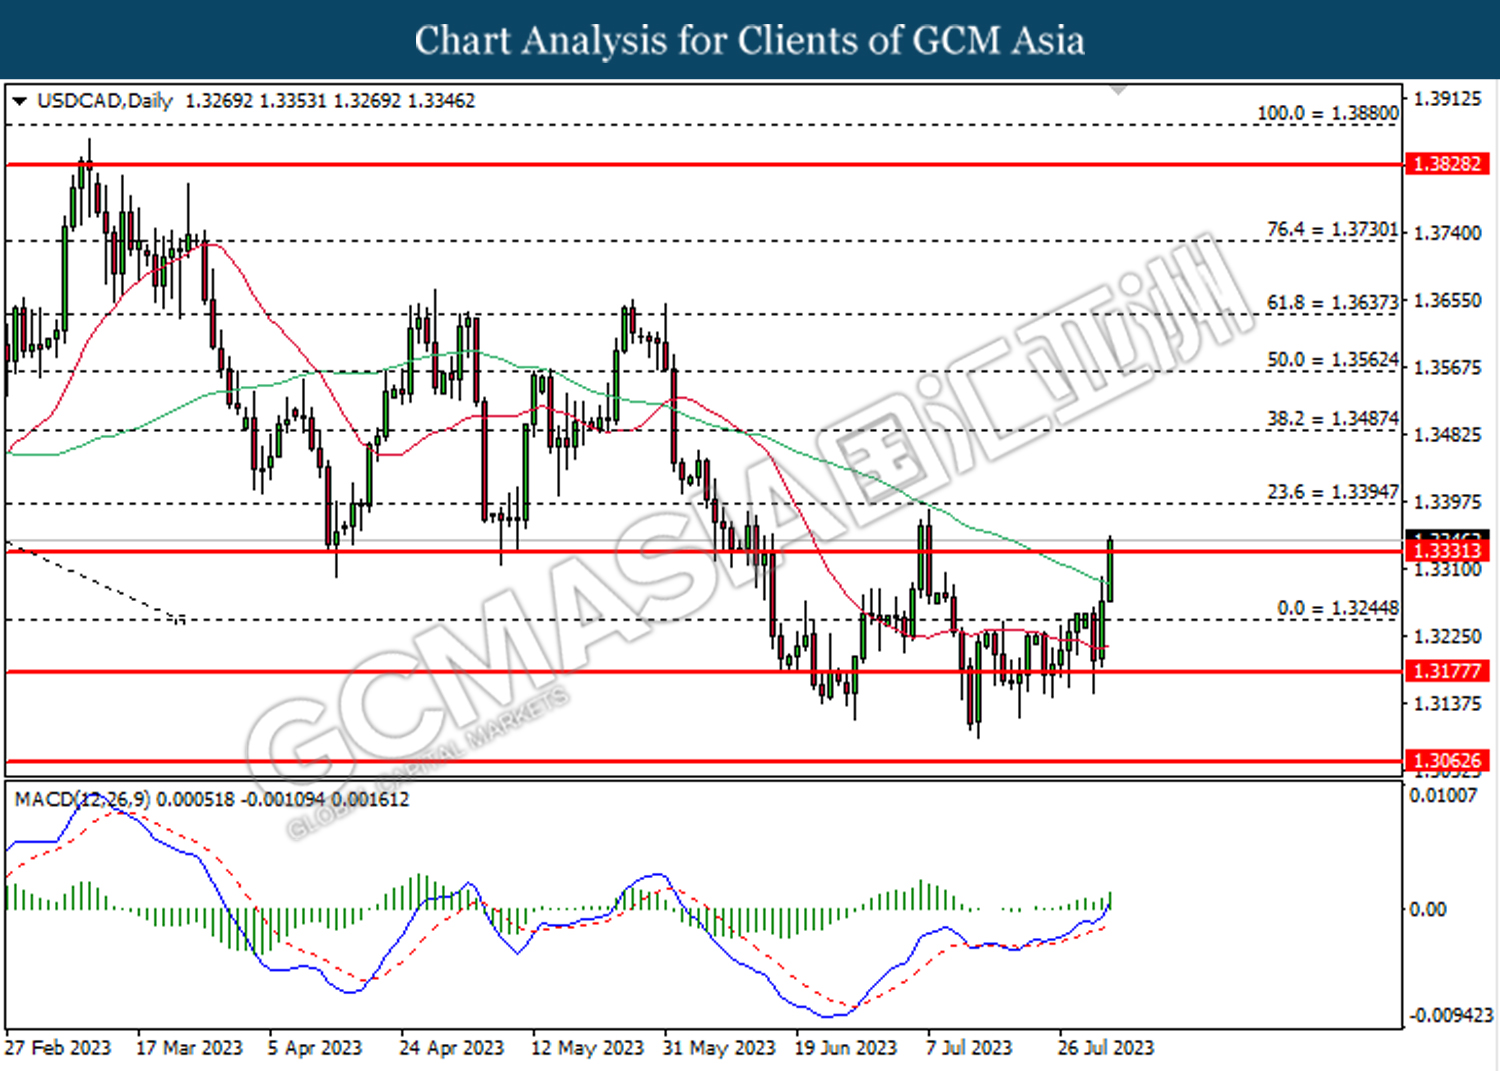Viewport: 1500px width, 1071px height.
Task: Click the 1.38282 red price label
Action: pos(1447,164)
